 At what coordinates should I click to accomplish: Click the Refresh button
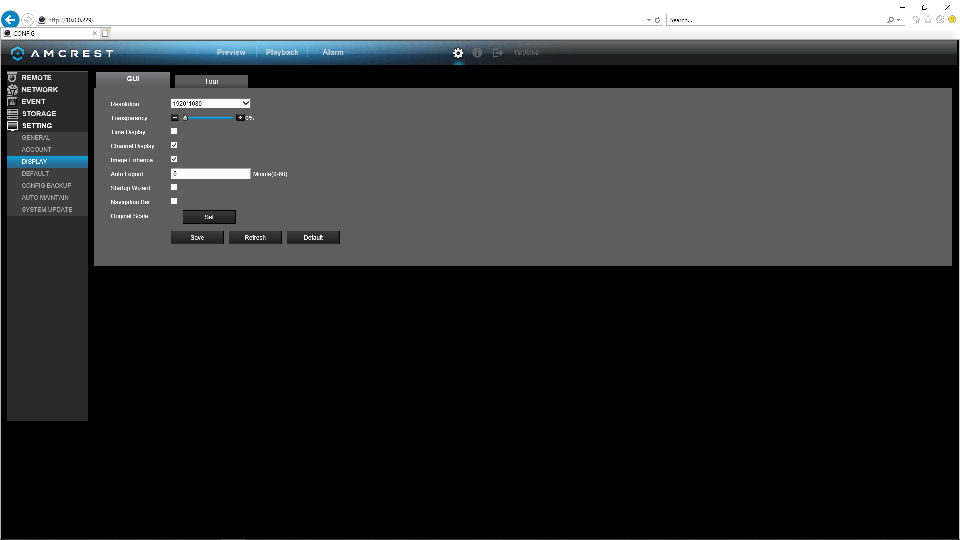point(255,238)
